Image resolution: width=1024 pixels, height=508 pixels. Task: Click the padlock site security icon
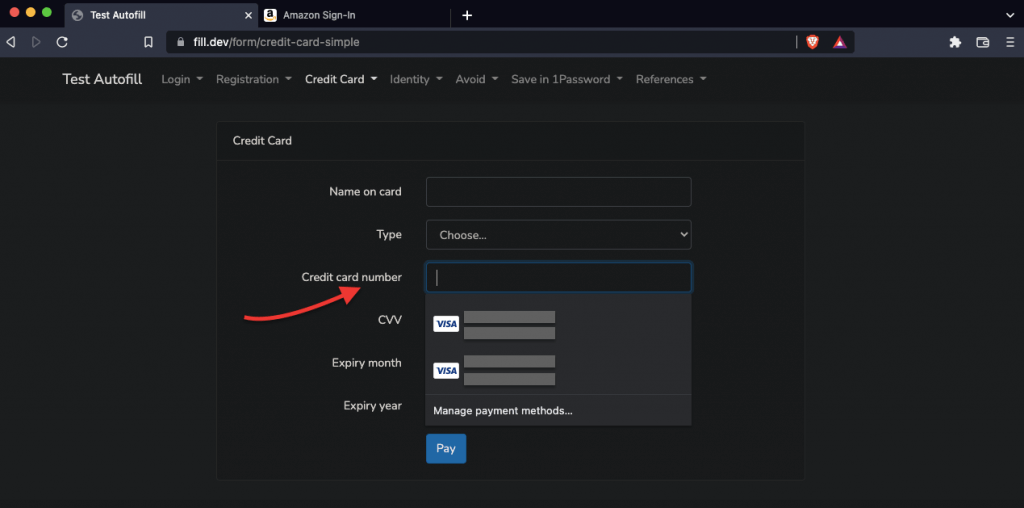click(181, 42)
